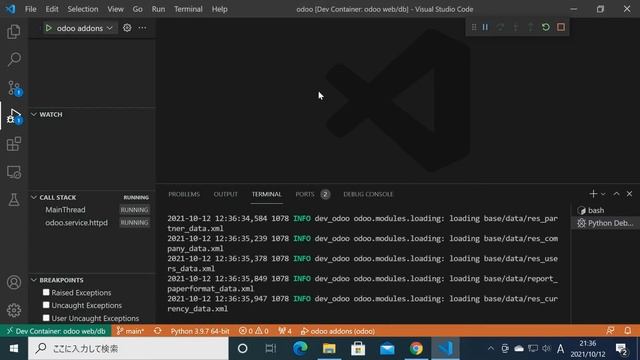Open the Terminal menu
The width and height of the screenshot is (640, 360).
pyautogui.click(x=188, y=9)
